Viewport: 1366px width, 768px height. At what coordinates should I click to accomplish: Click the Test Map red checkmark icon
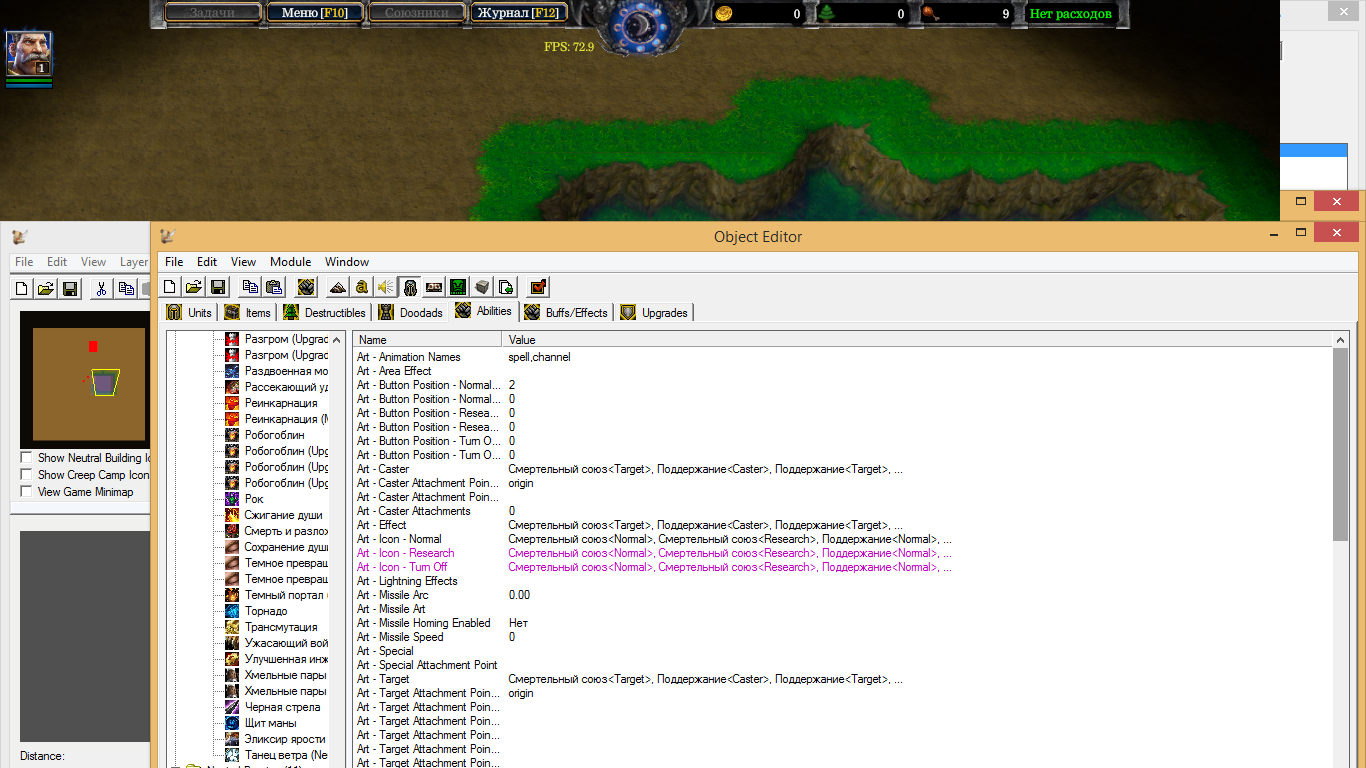(x=538, y=287)
